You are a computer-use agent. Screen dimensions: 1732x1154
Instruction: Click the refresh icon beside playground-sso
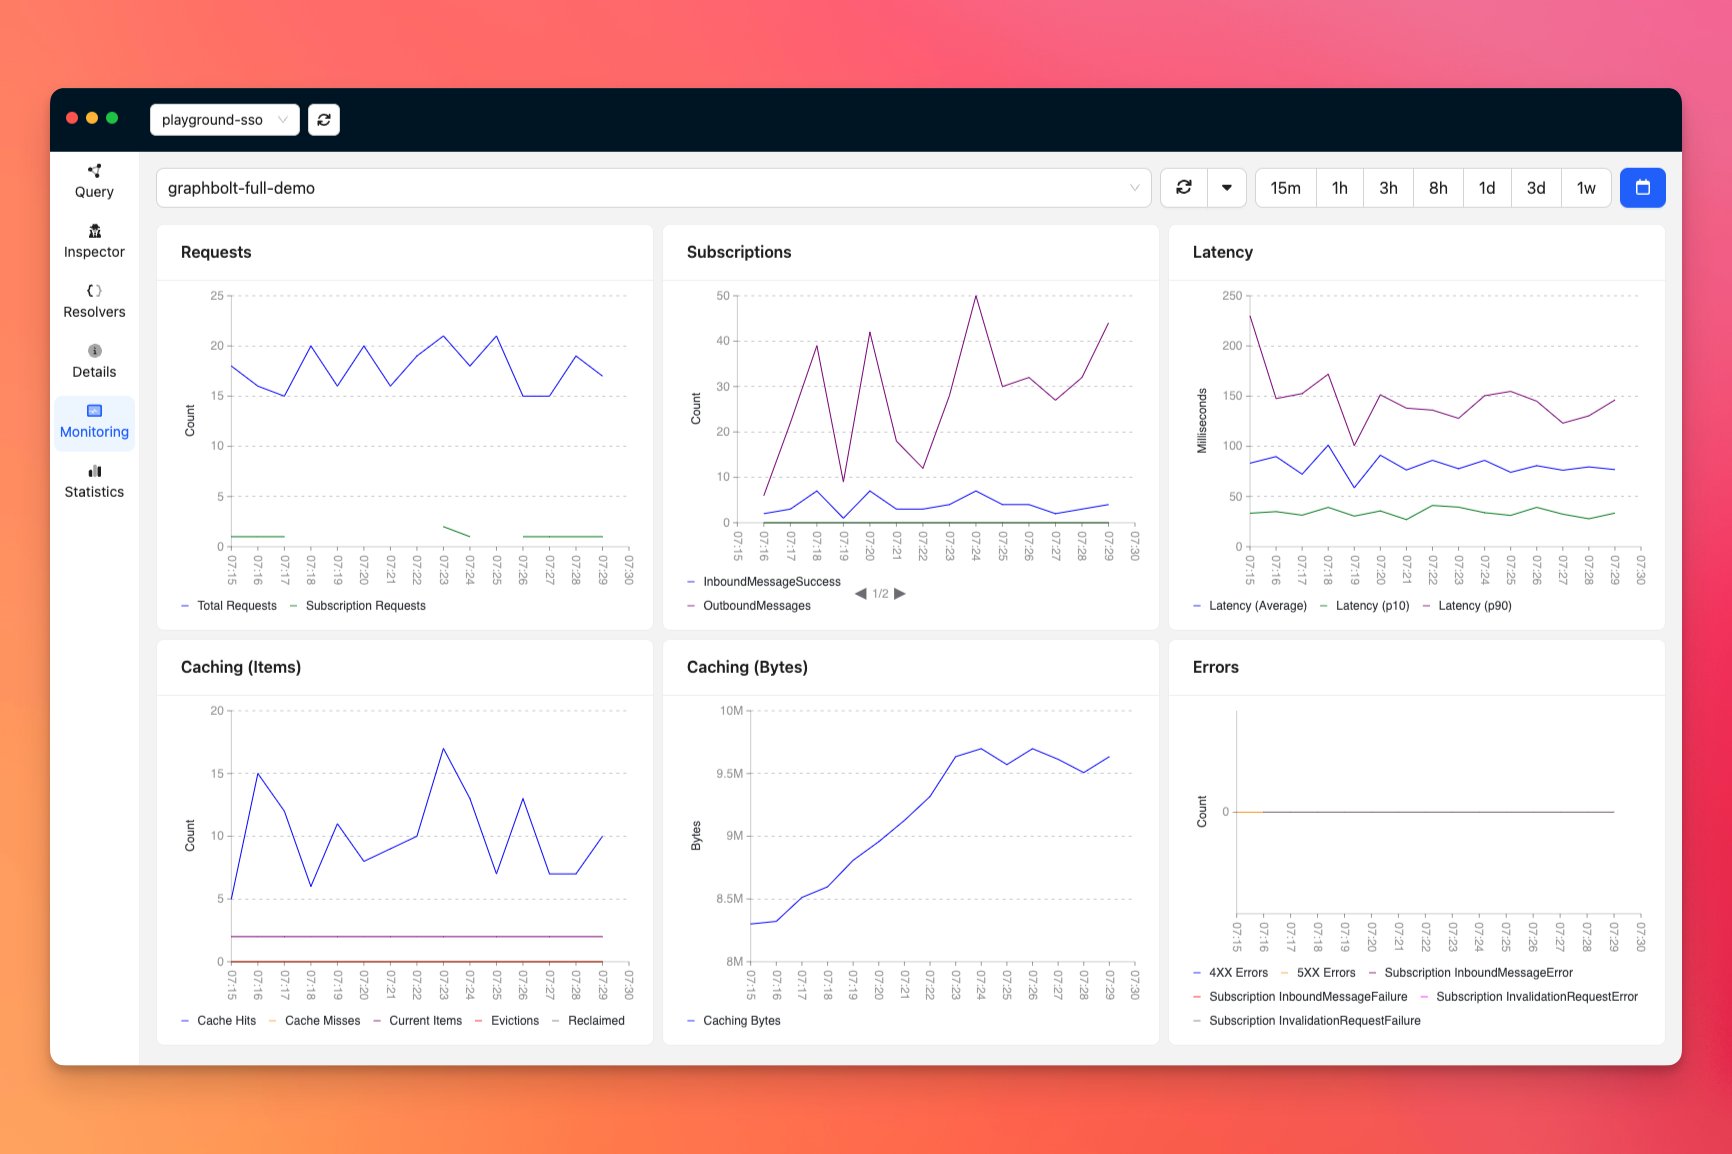pyautogui.click(x=324, y=120)
